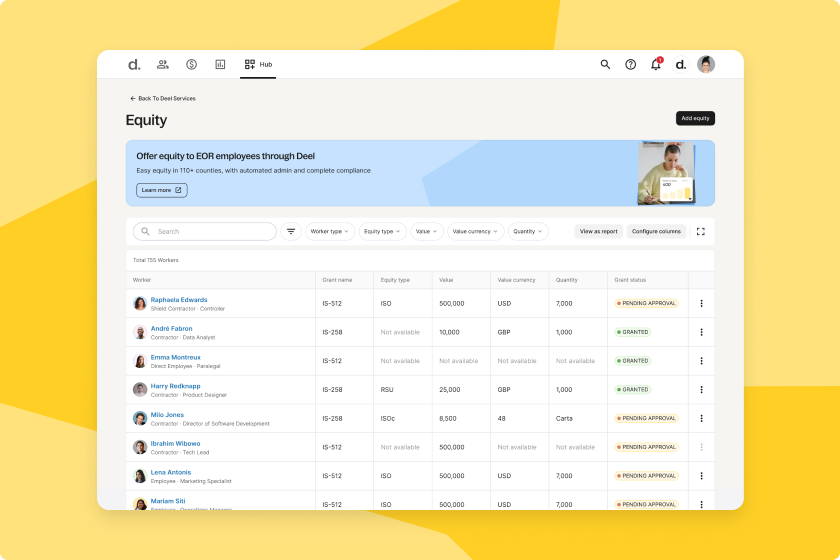Click the banner image of woman writing
Viewport: 840px width, 560px height.
(x=666, y=173)
